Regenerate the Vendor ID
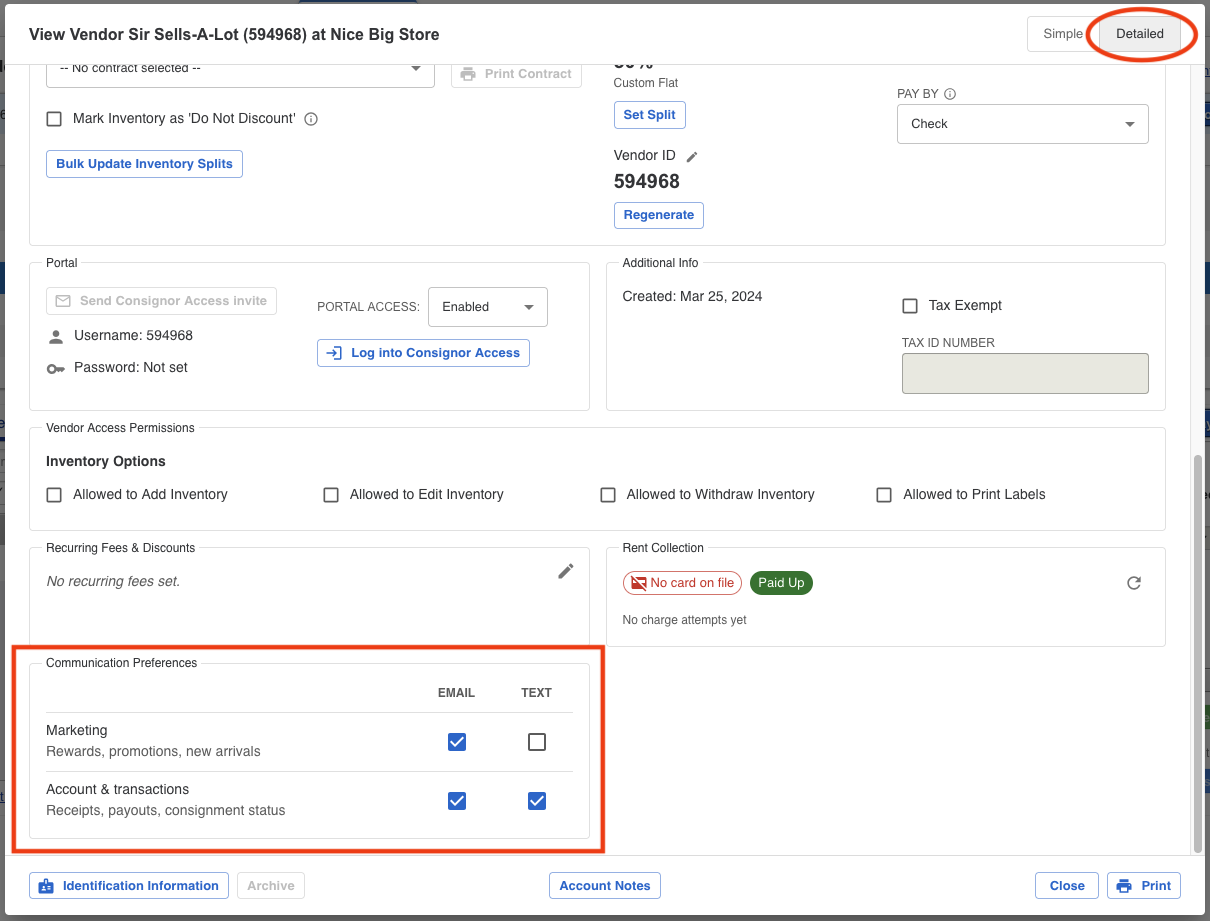 click(658, 215)
